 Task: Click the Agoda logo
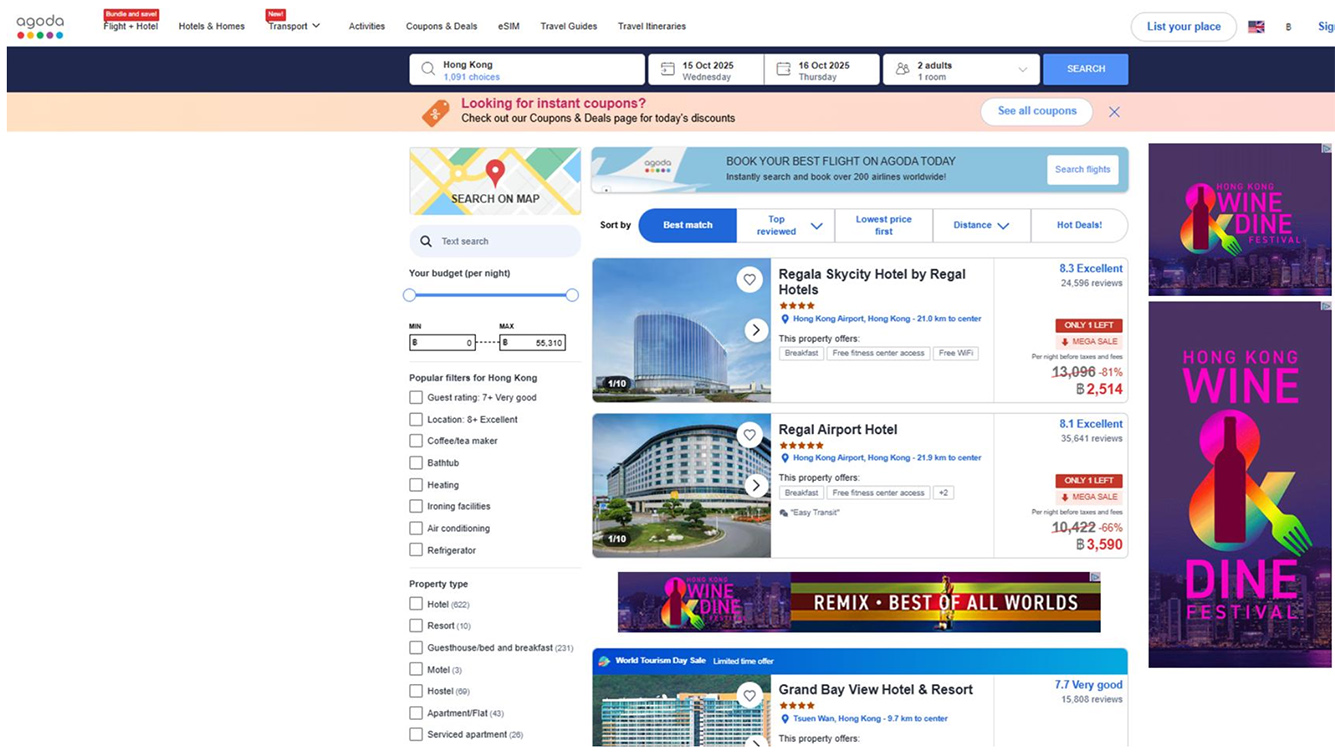40,26
